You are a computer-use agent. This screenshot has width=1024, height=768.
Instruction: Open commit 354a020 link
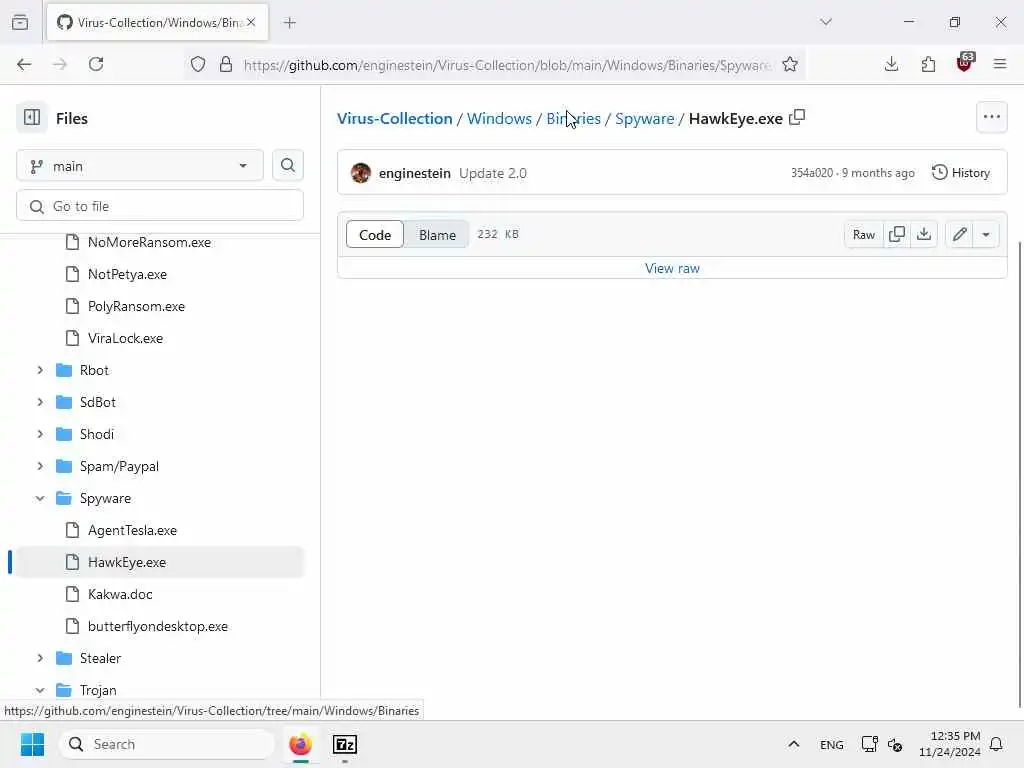(812, 173)
